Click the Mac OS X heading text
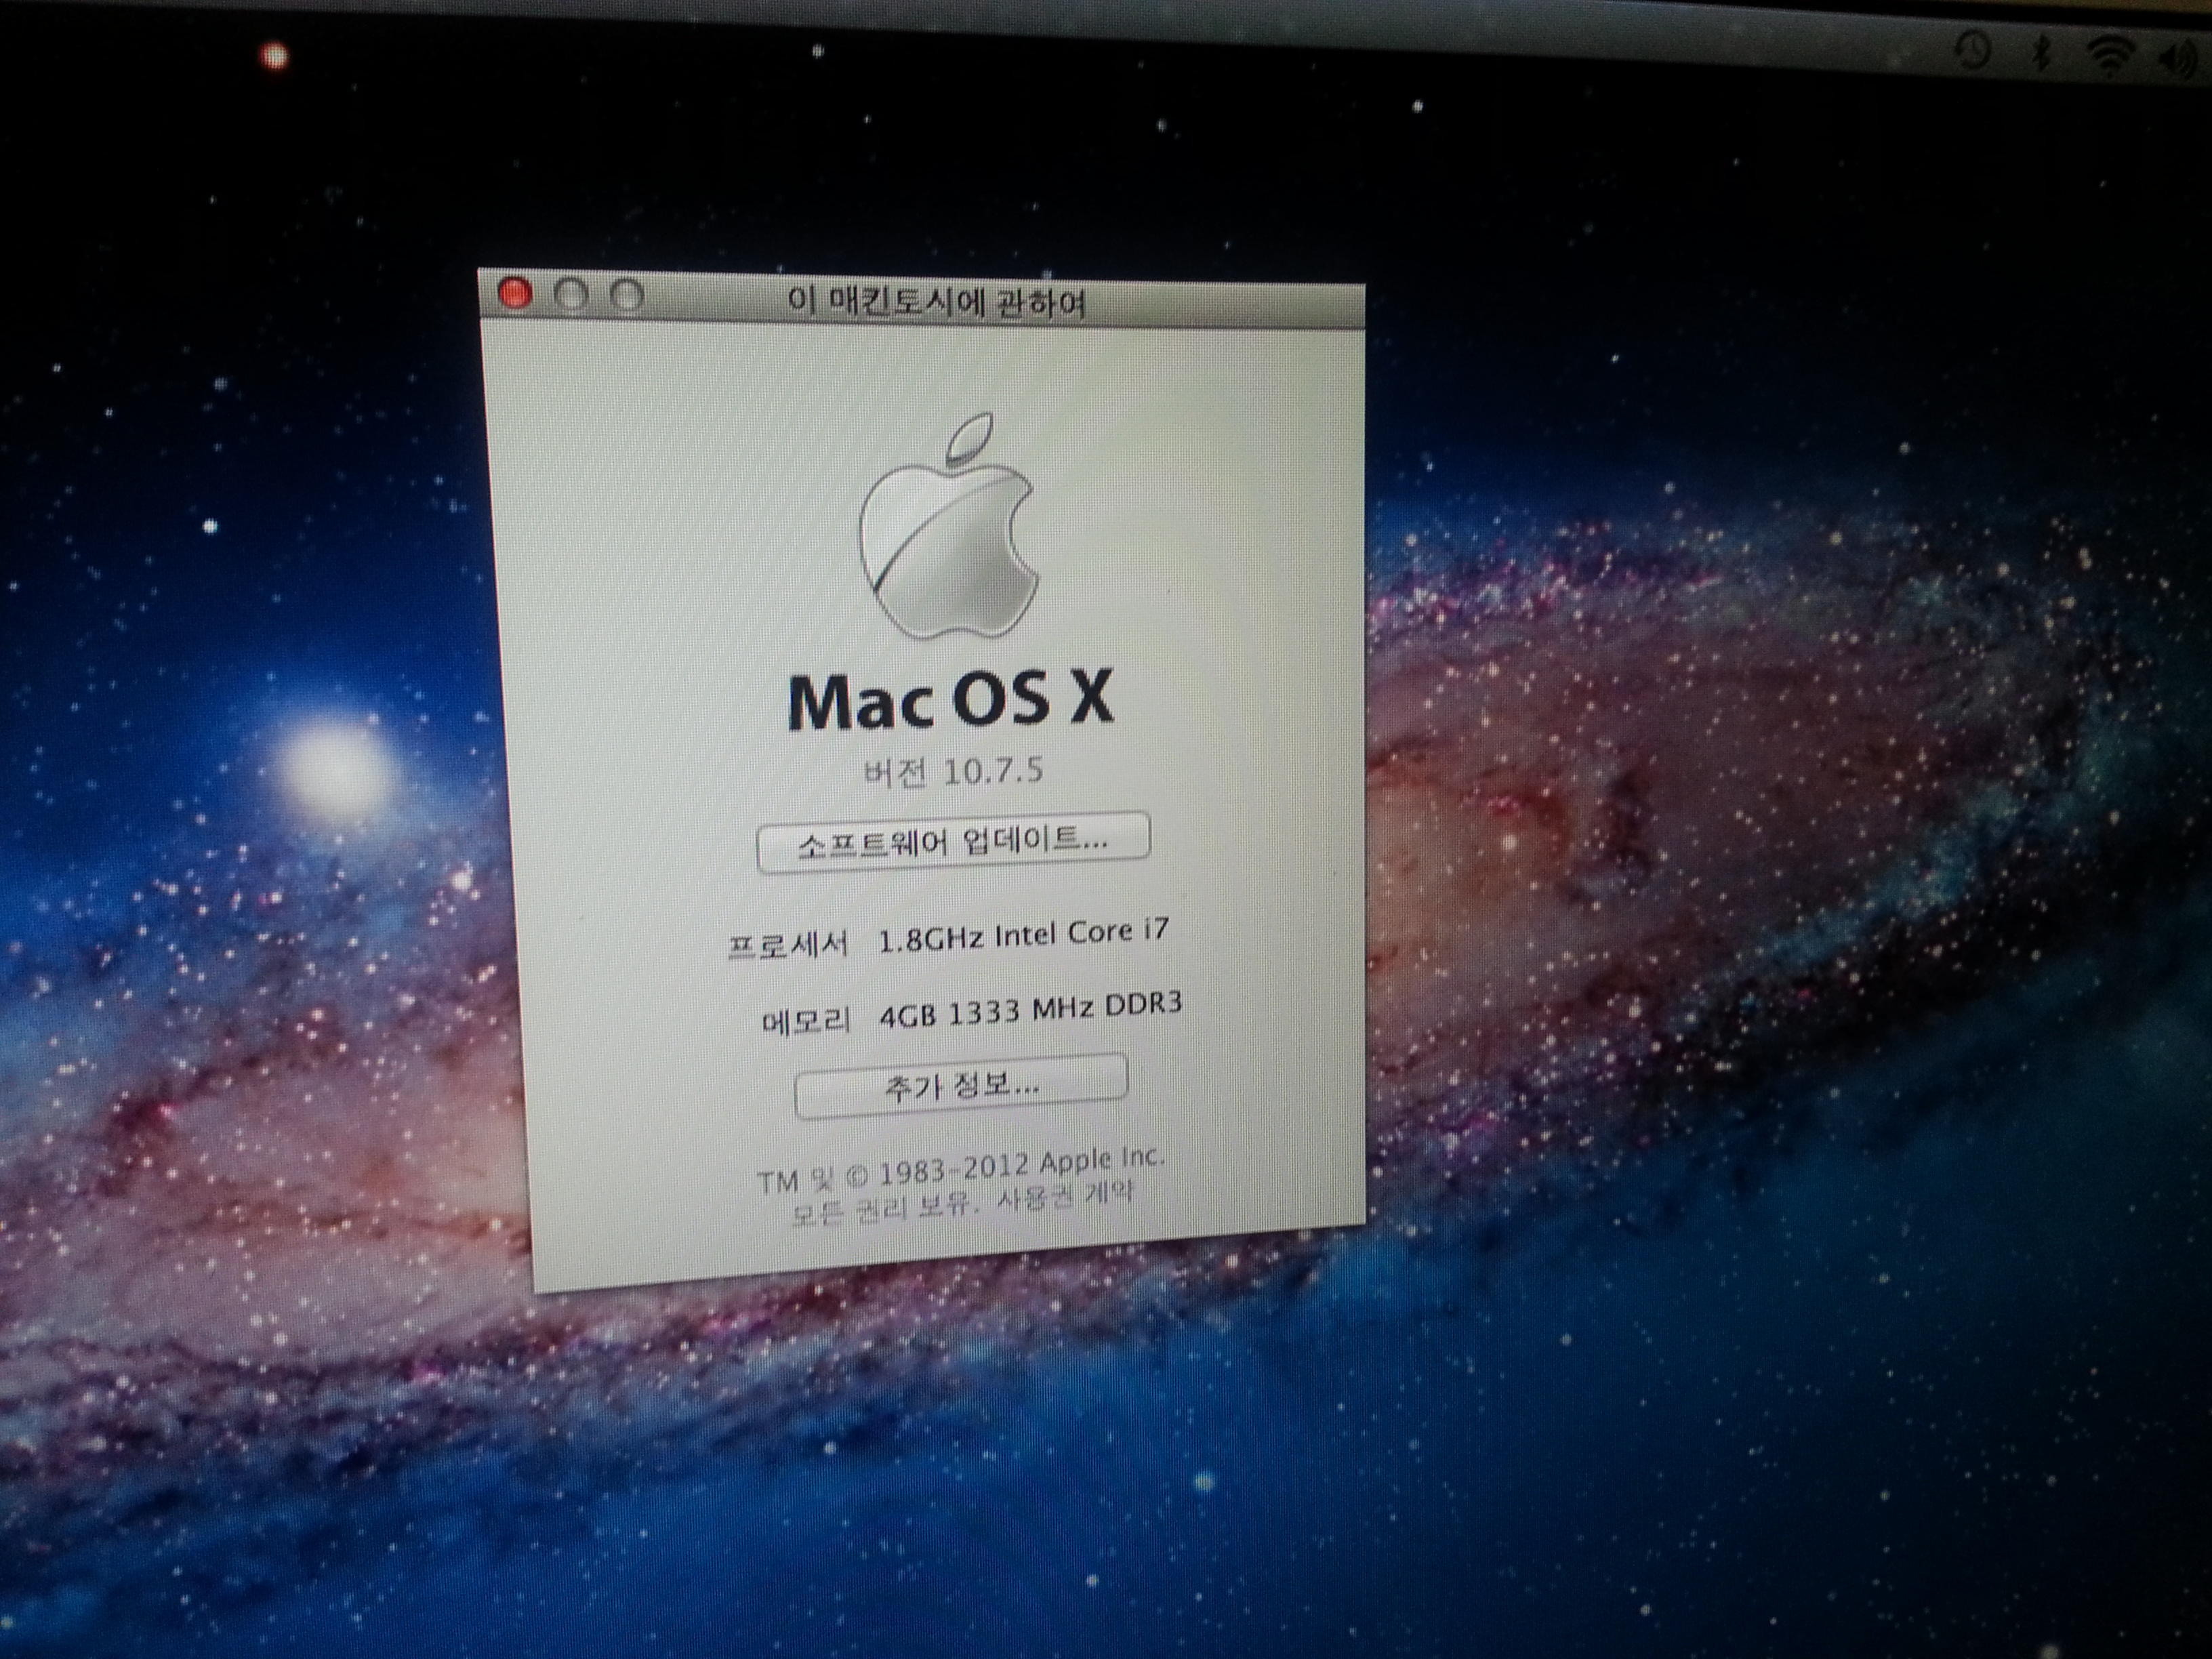Screen dimensions: 2212x1659 [950, 700]
